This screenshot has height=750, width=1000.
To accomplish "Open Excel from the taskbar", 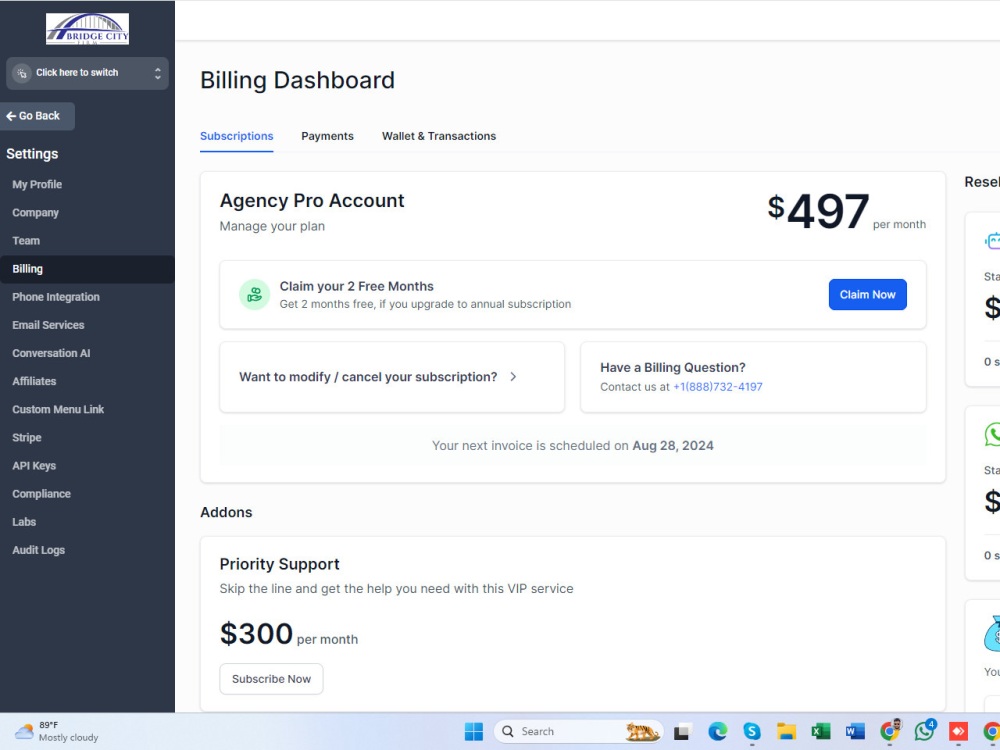I will click(x=821, y=732).
